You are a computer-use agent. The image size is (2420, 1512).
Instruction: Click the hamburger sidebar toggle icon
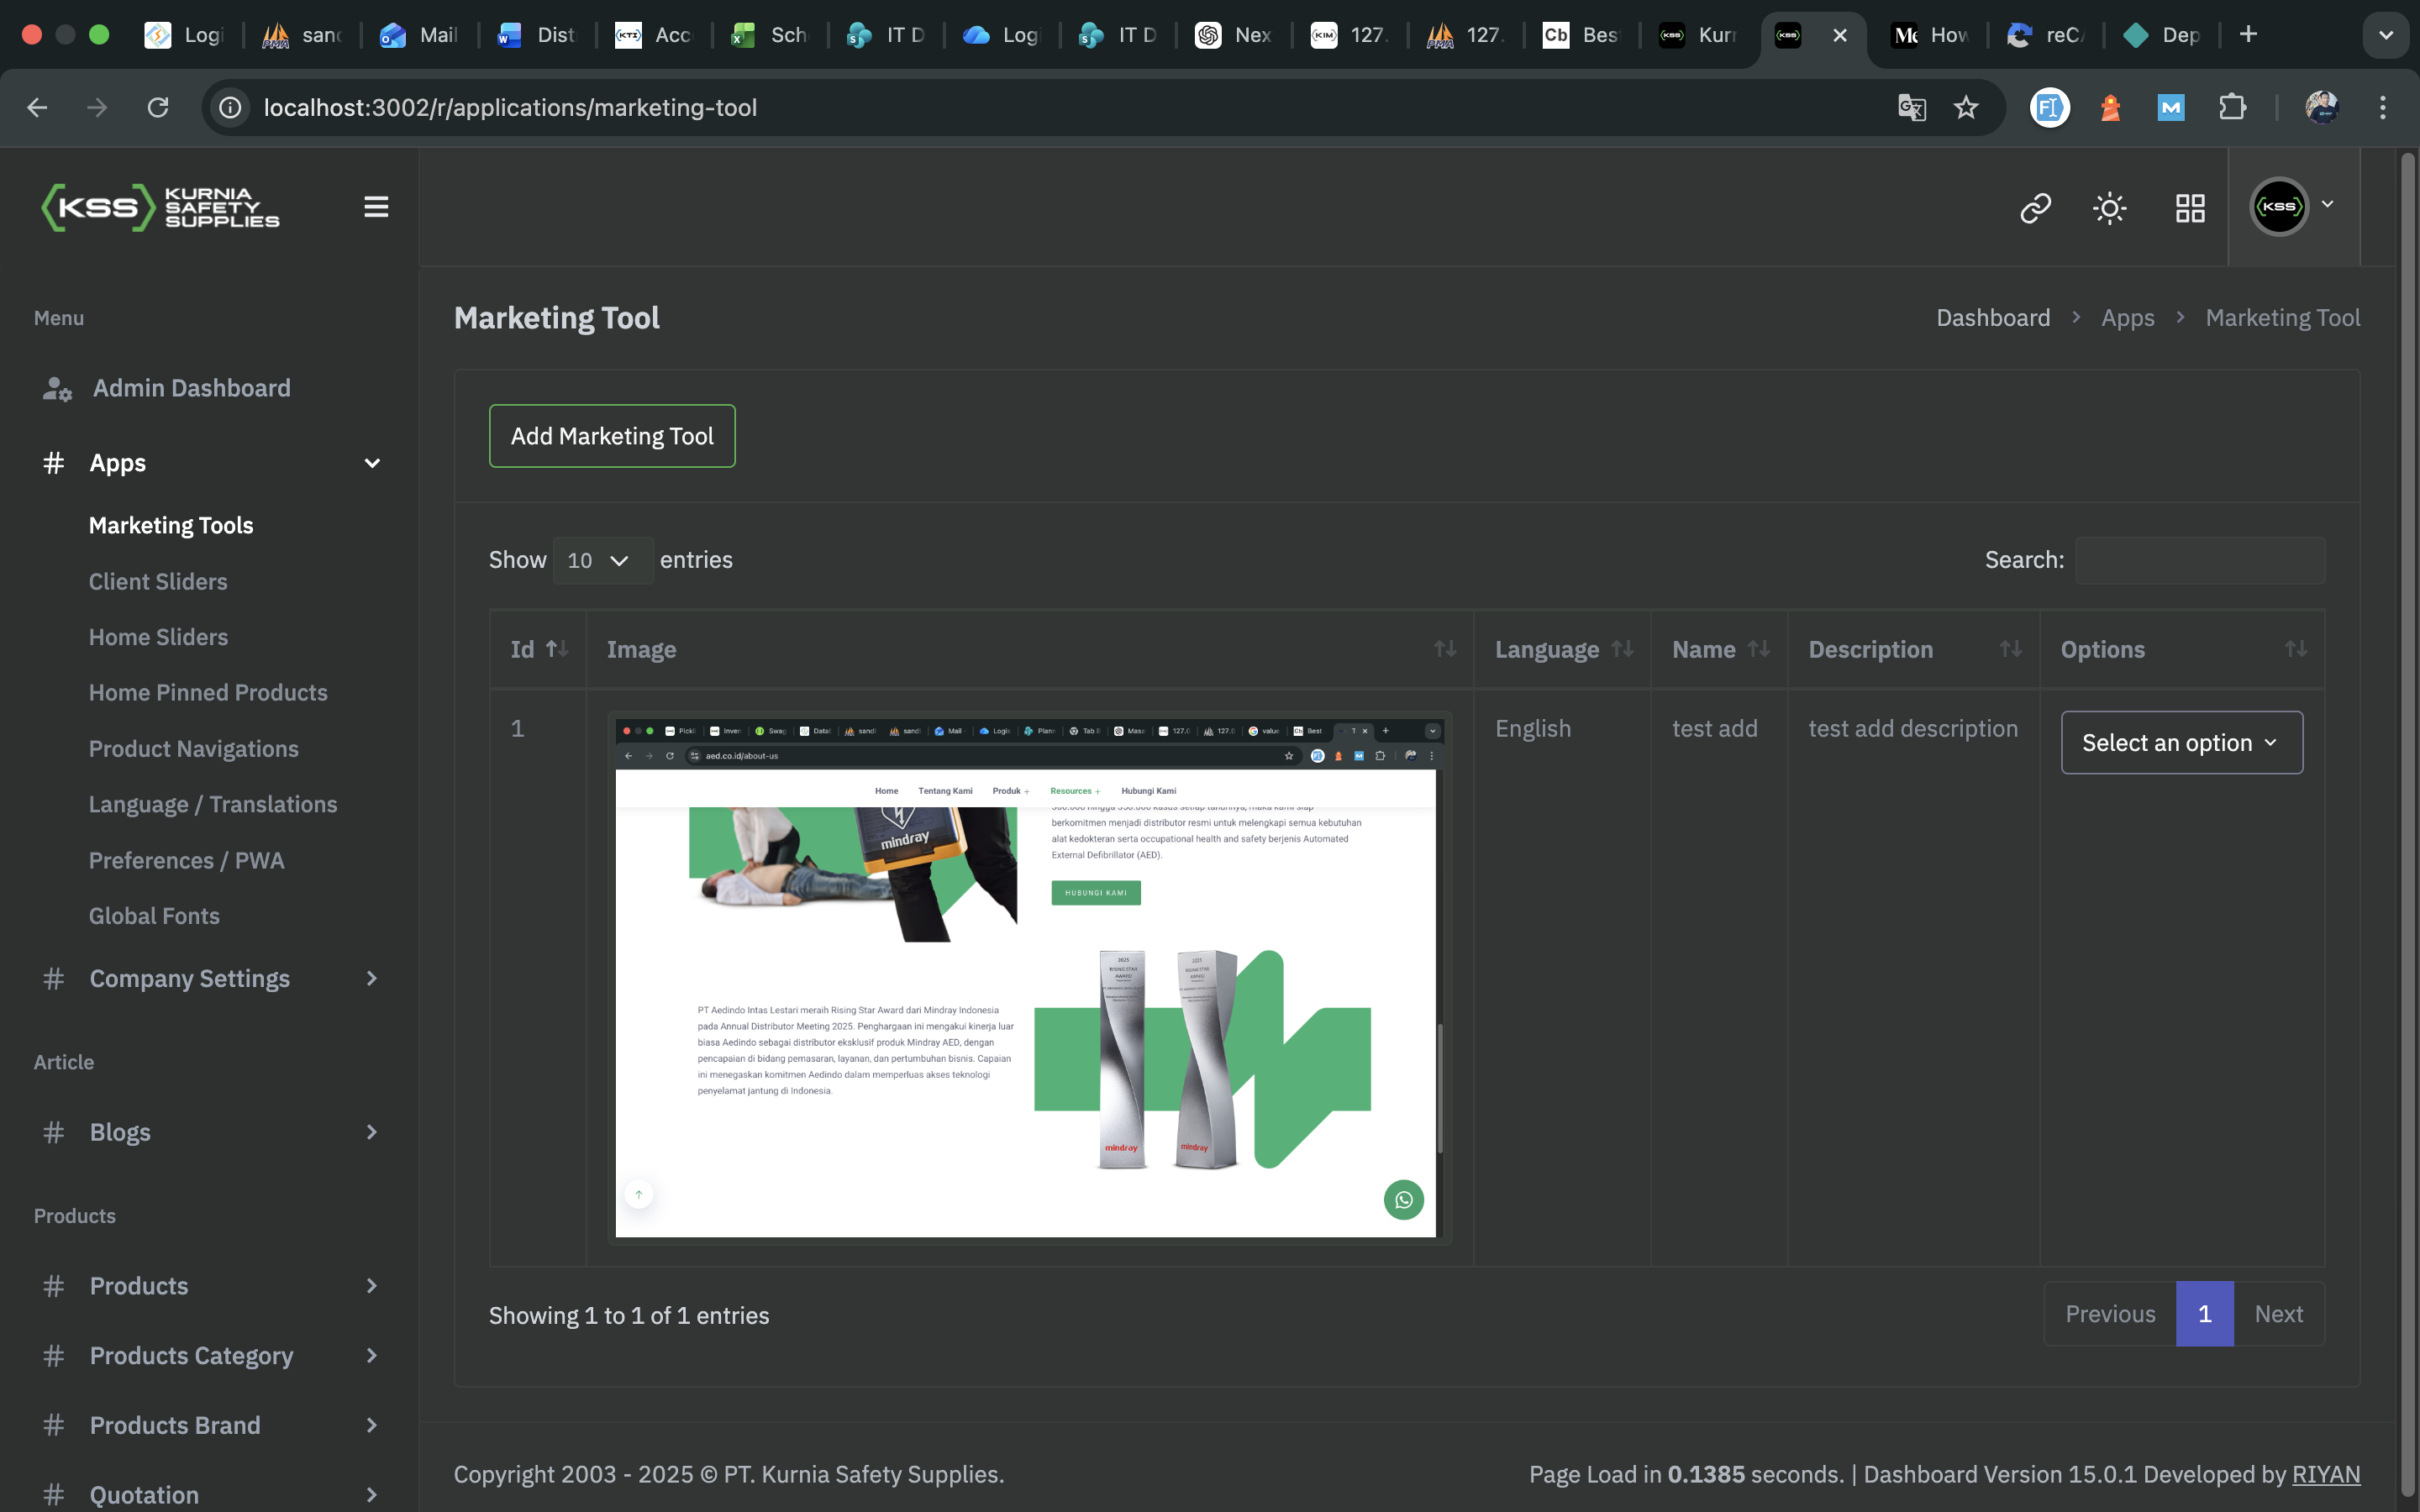[376, 207]
